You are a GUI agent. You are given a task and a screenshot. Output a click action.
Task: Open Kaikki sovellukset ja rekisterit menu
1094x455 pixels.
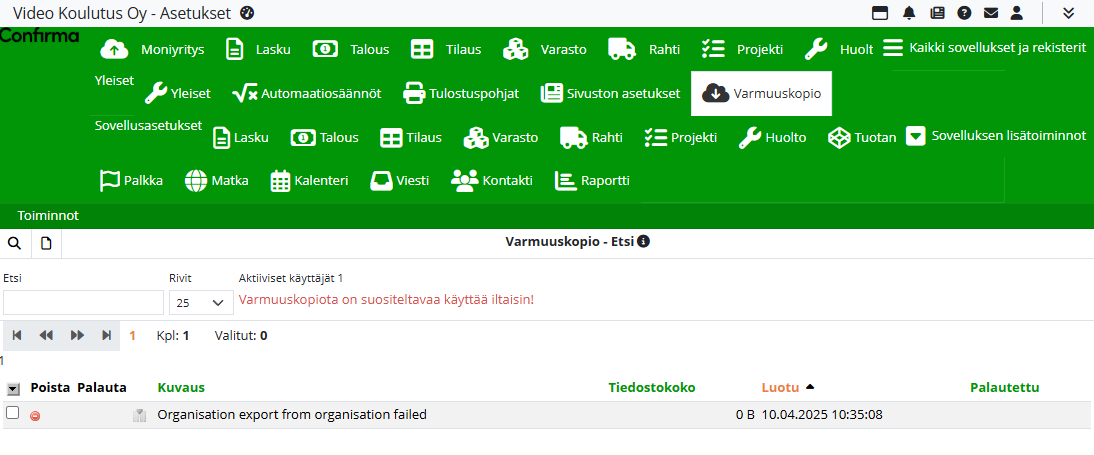[x=984, y=48]
